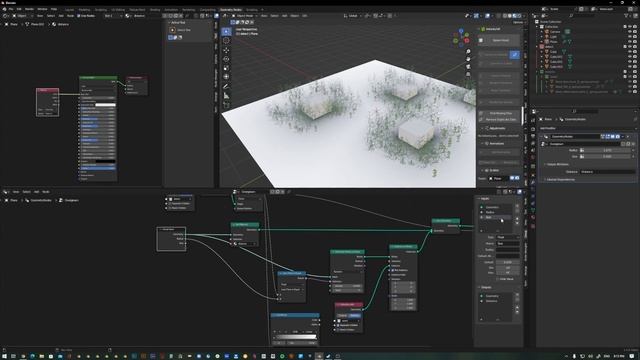
Task: Open the Object Mode dropdown in 3D viewport
Action: pos(244,16)
